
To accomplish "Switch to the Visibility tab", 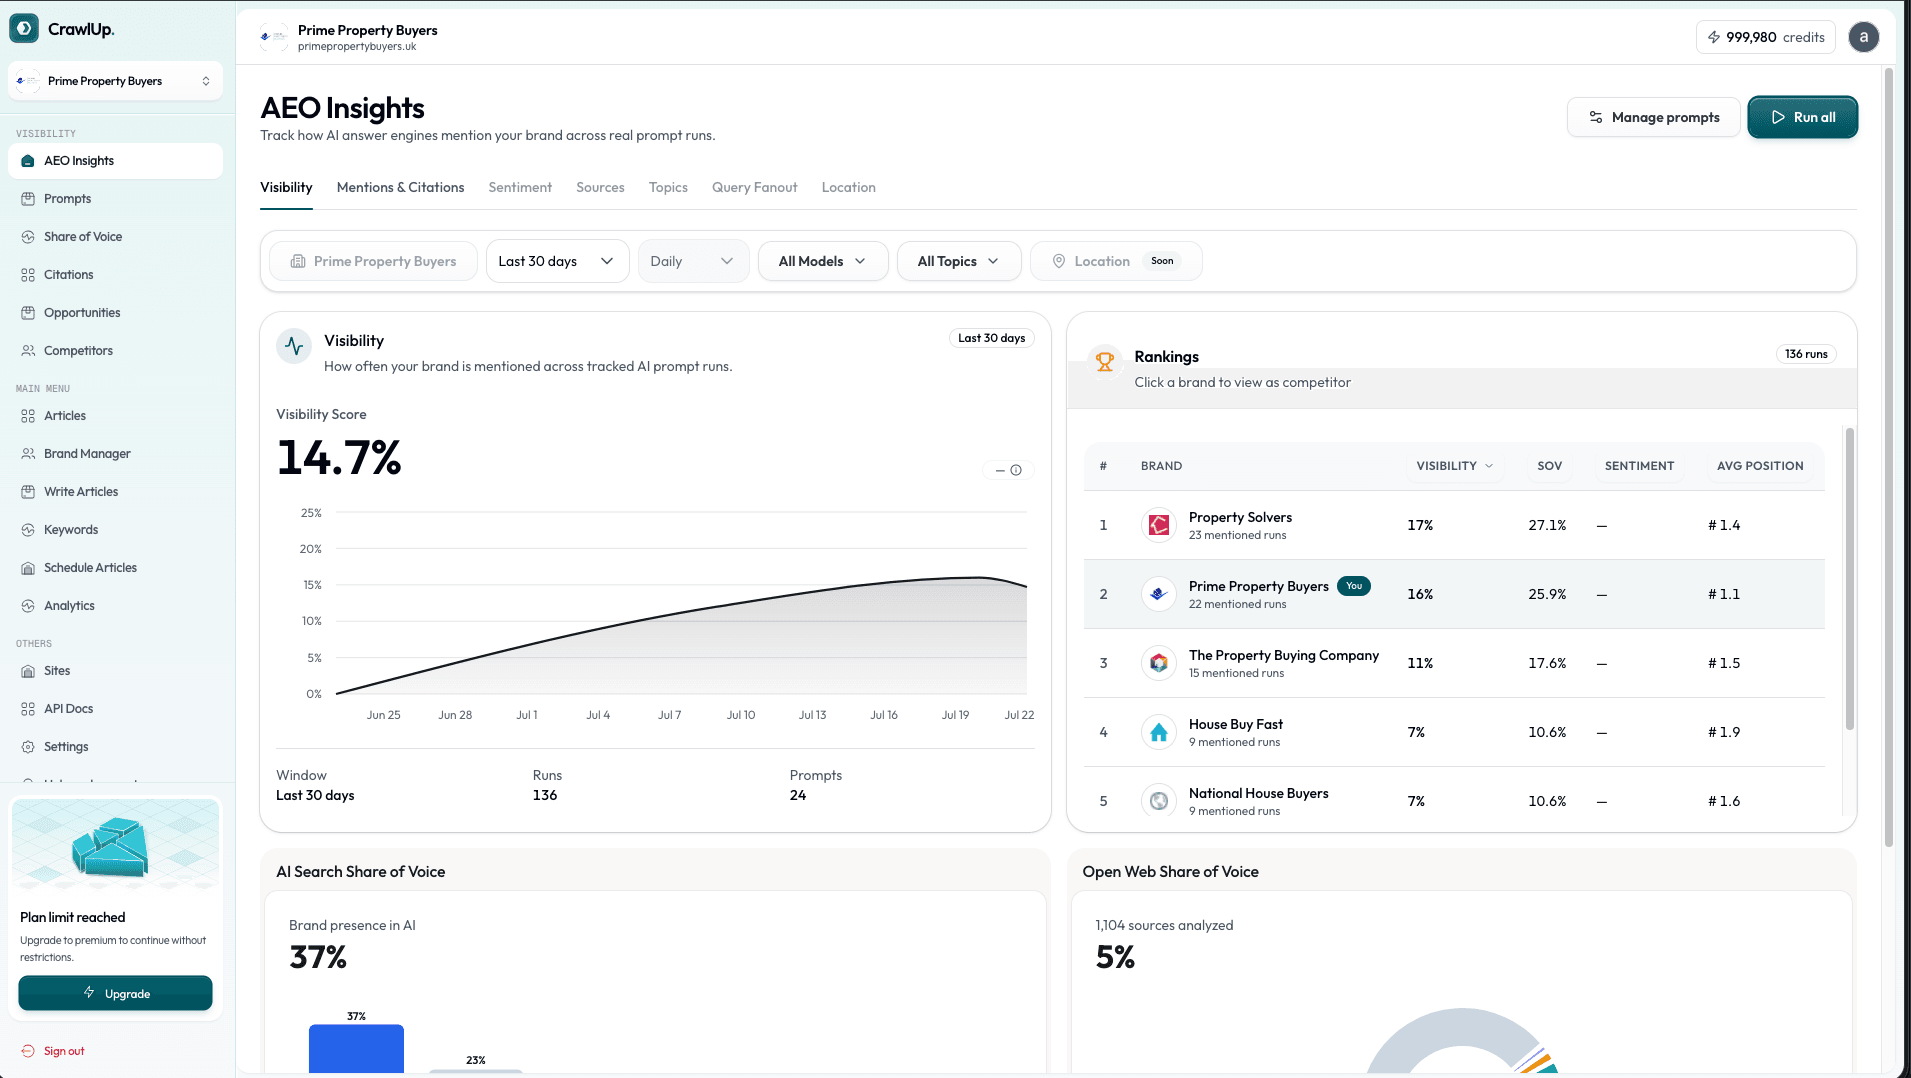I will [286, 188].
